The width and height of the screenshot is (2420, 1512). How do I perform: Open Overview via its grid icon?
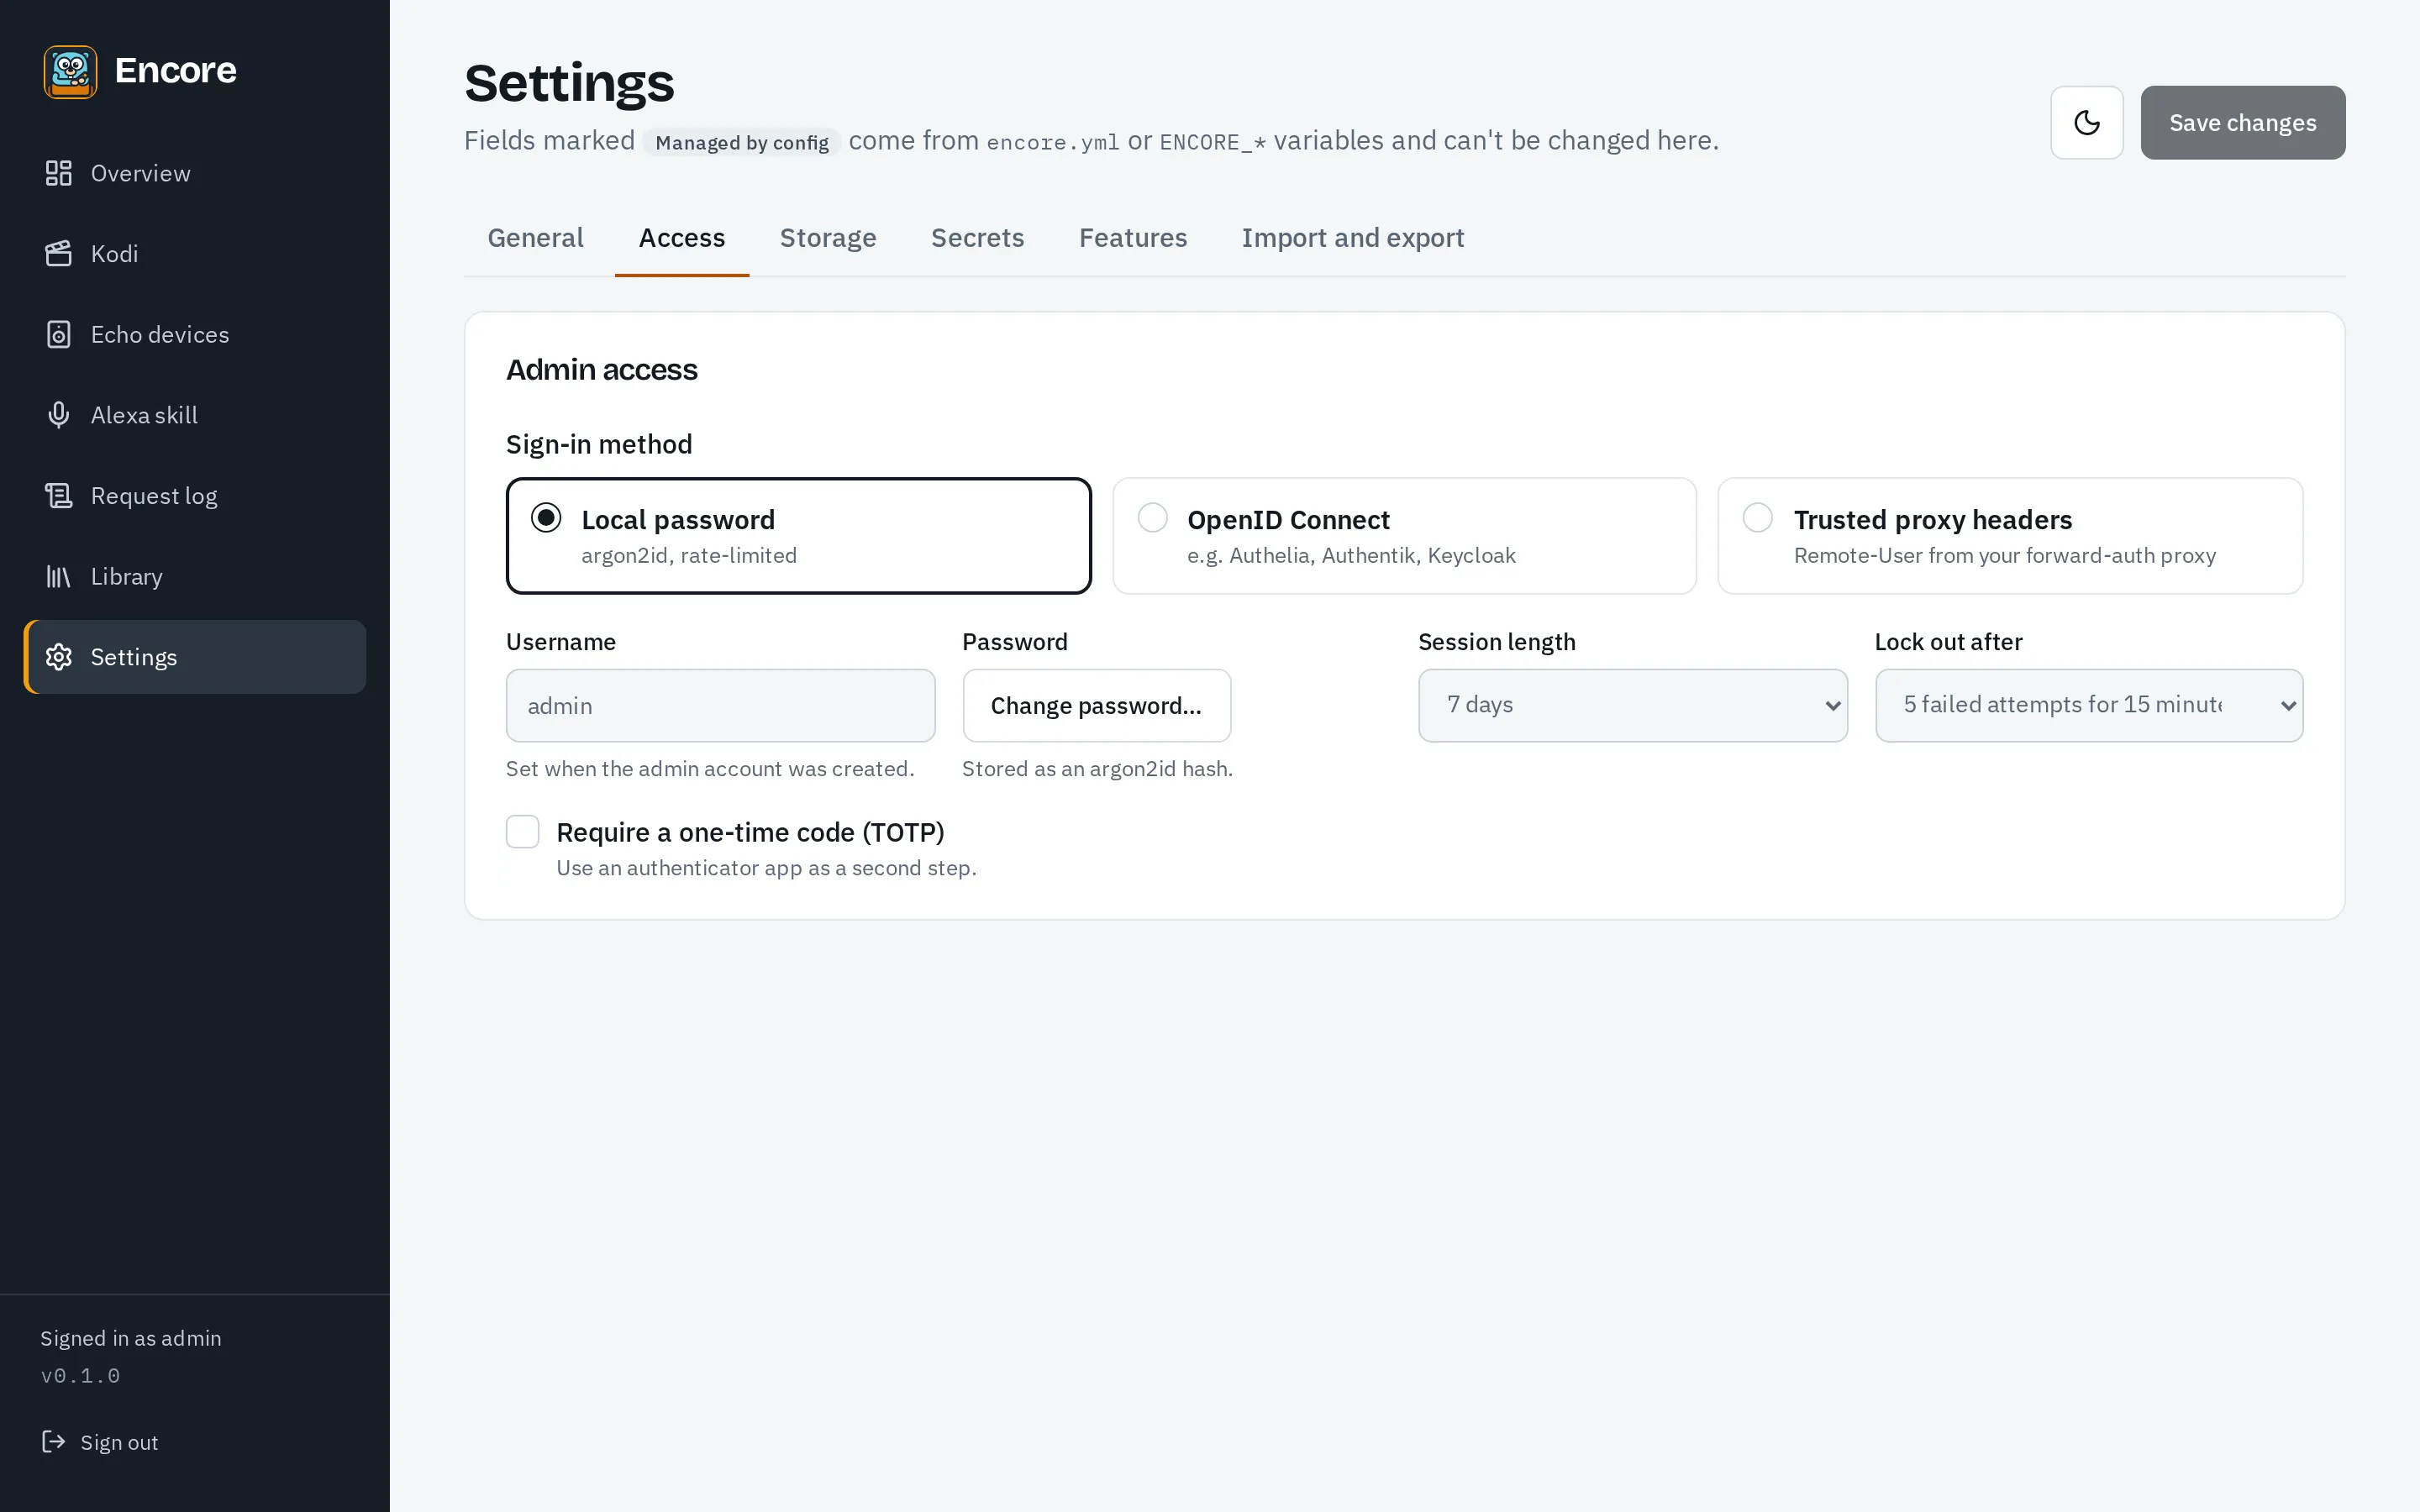click(x=59, y=173)
